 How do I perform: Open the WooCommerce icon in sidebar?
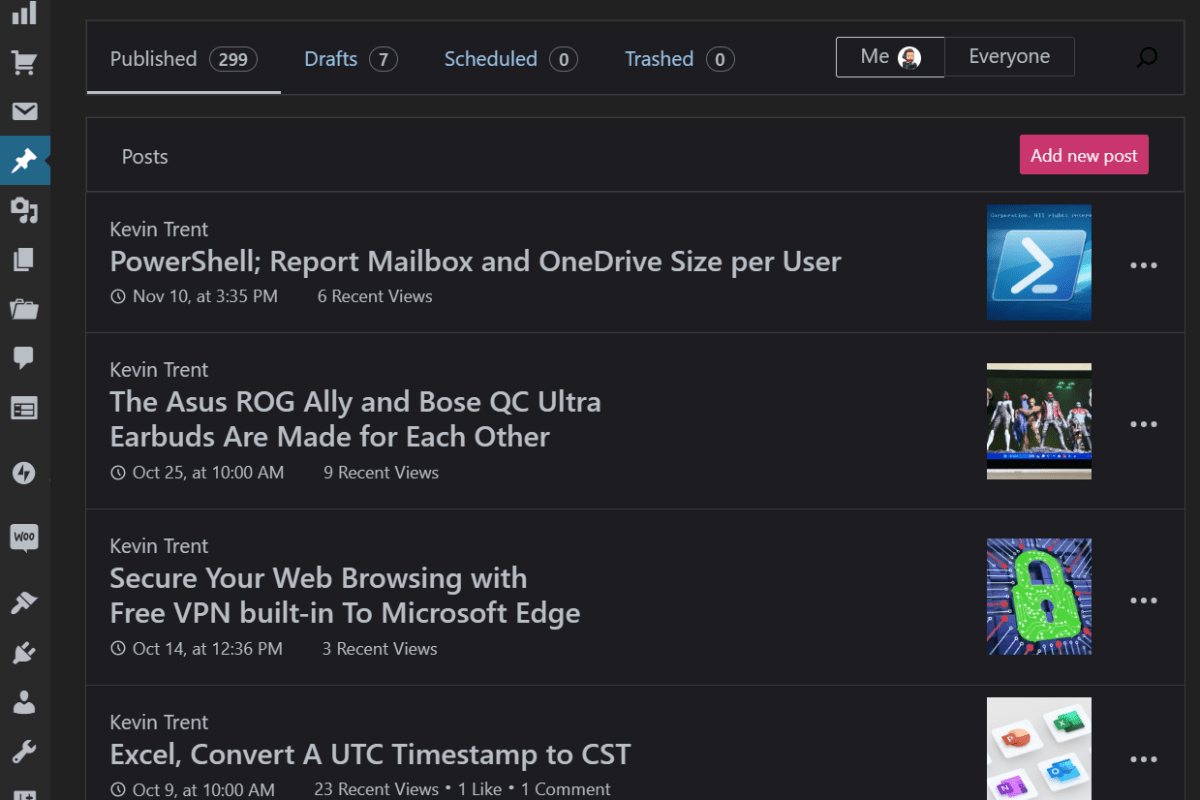pyautogui.click(x=24, y=537)
